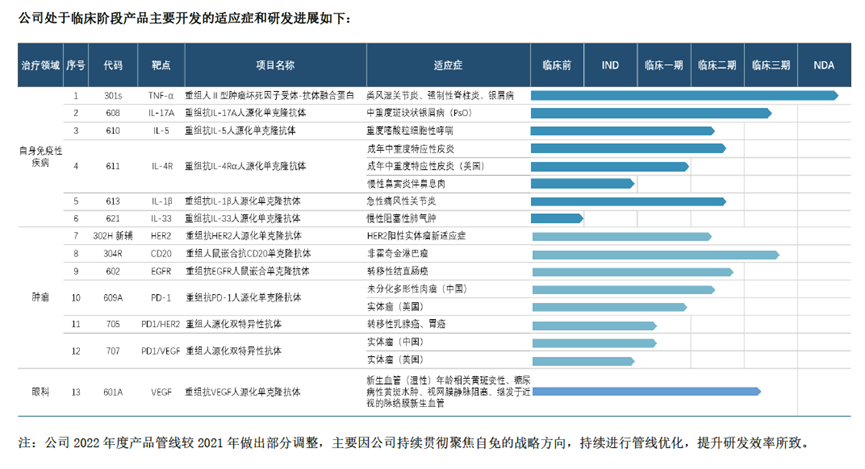Select the 自身免疫性疾病 category cell
The width and height of the screenshot is (865, 469).
click(x=41, y=156)
